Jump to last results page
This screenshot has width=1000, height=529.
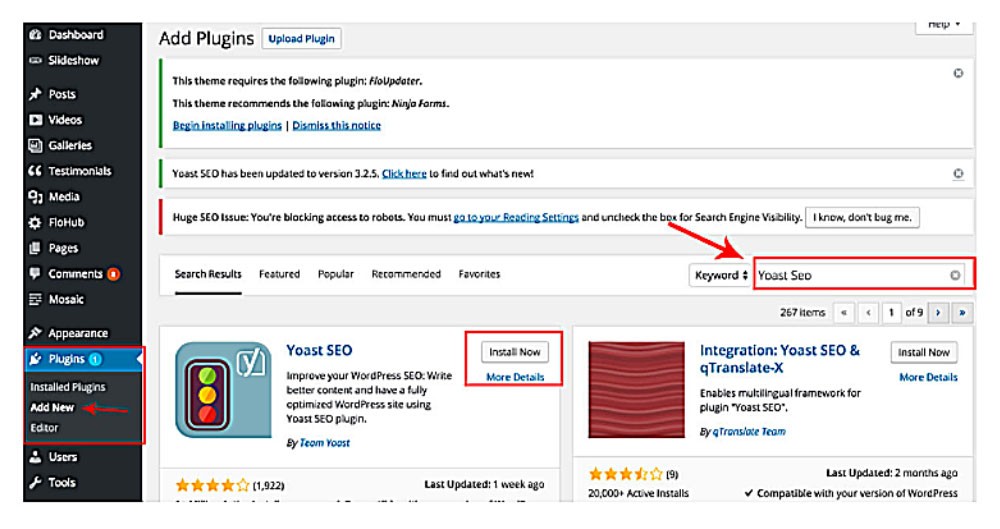(962, 313)
